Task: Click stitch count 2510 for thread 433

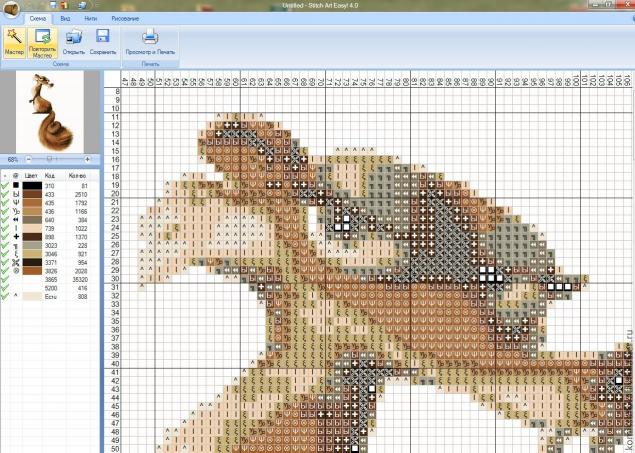Action: [81, 194]
